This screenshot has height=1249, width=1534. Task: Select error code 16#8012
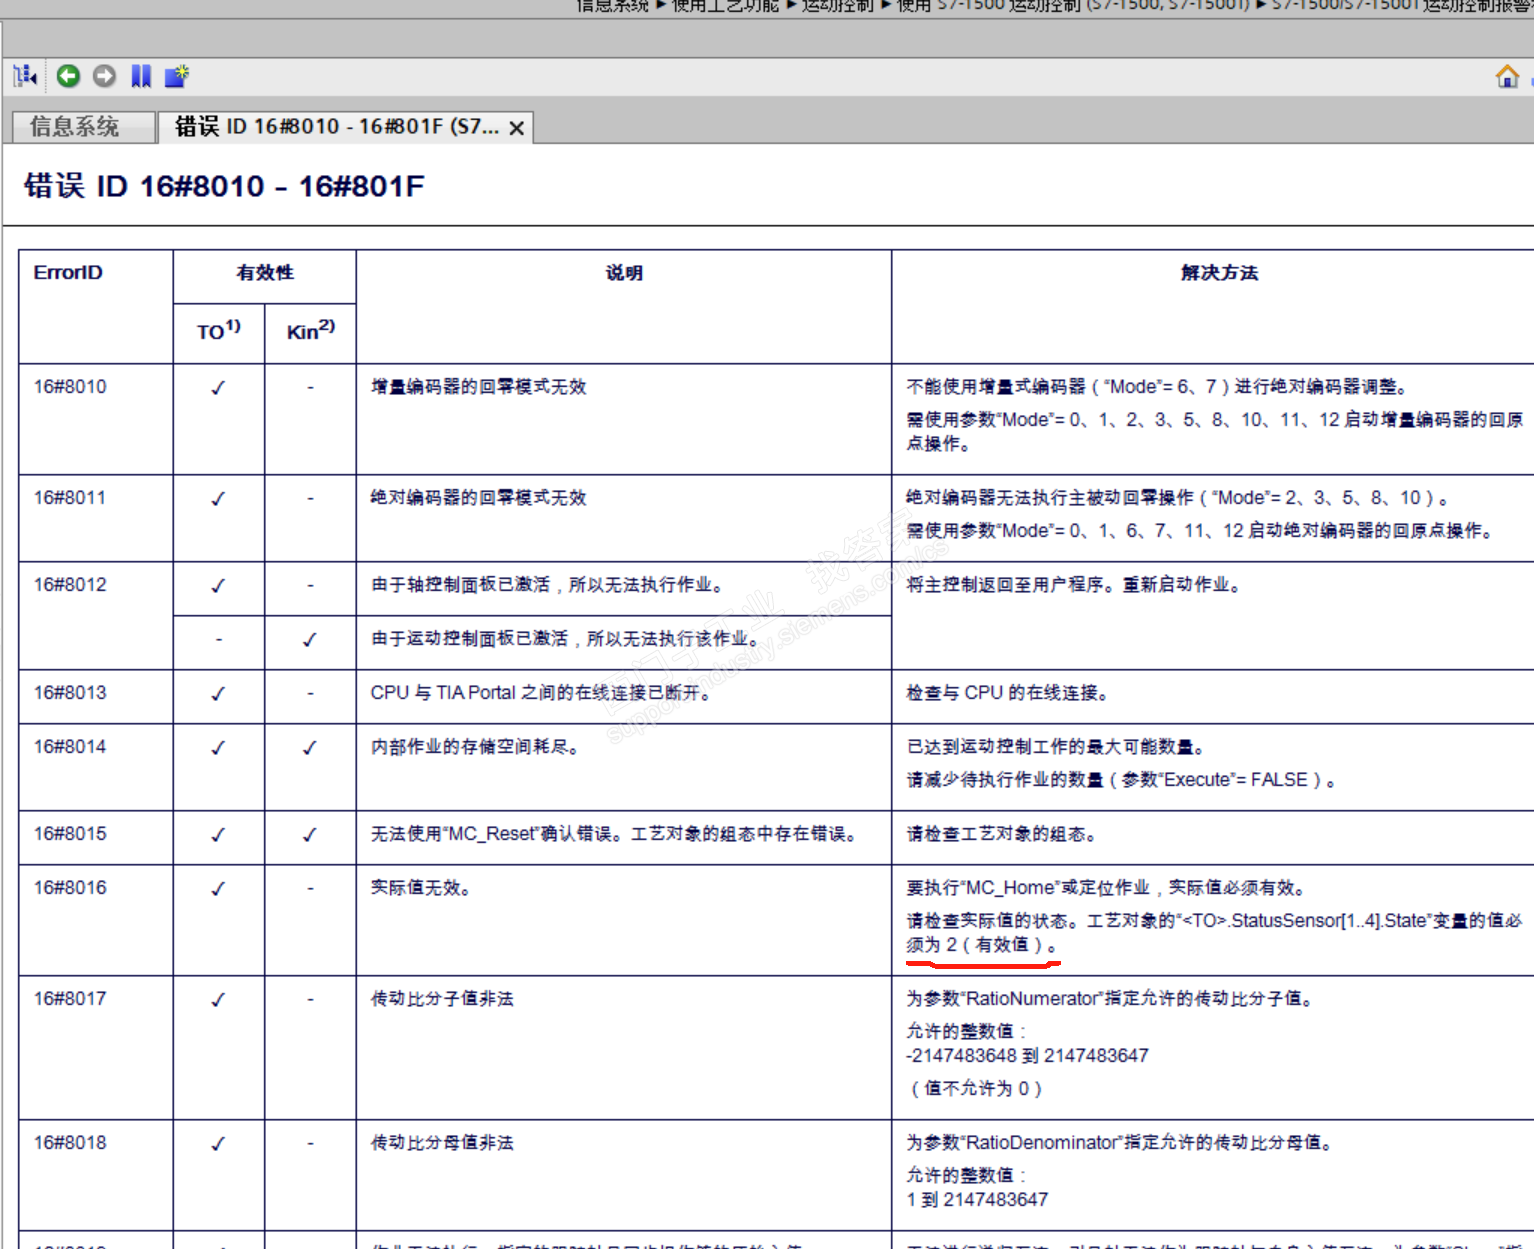pyautogui.click(x=70, y=585)
